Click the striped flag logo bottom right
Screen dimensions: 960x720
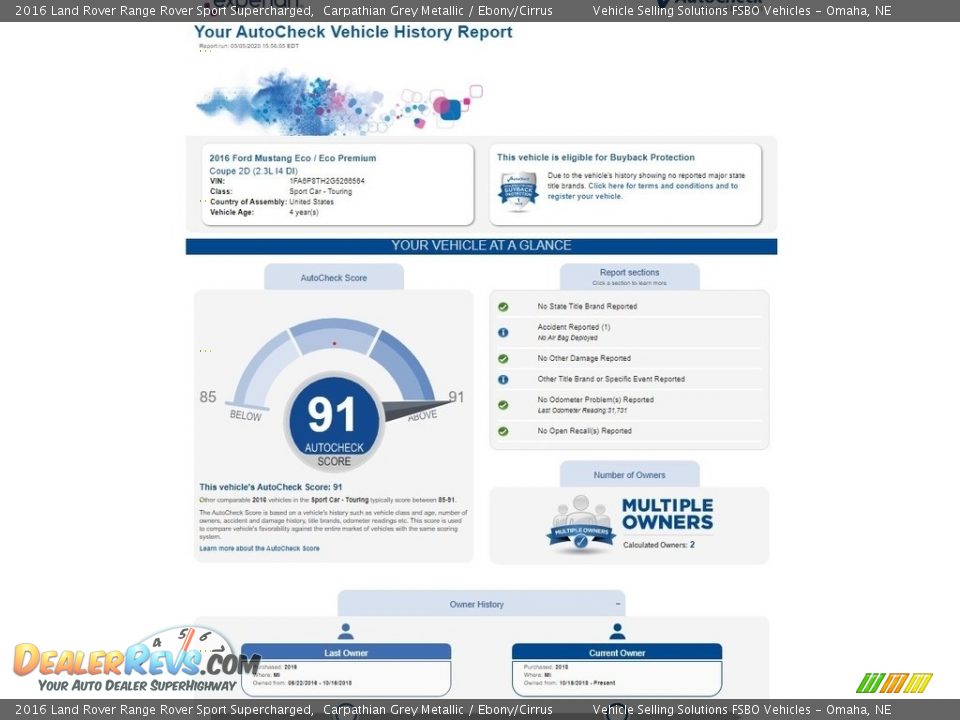[x=894, y=683]
